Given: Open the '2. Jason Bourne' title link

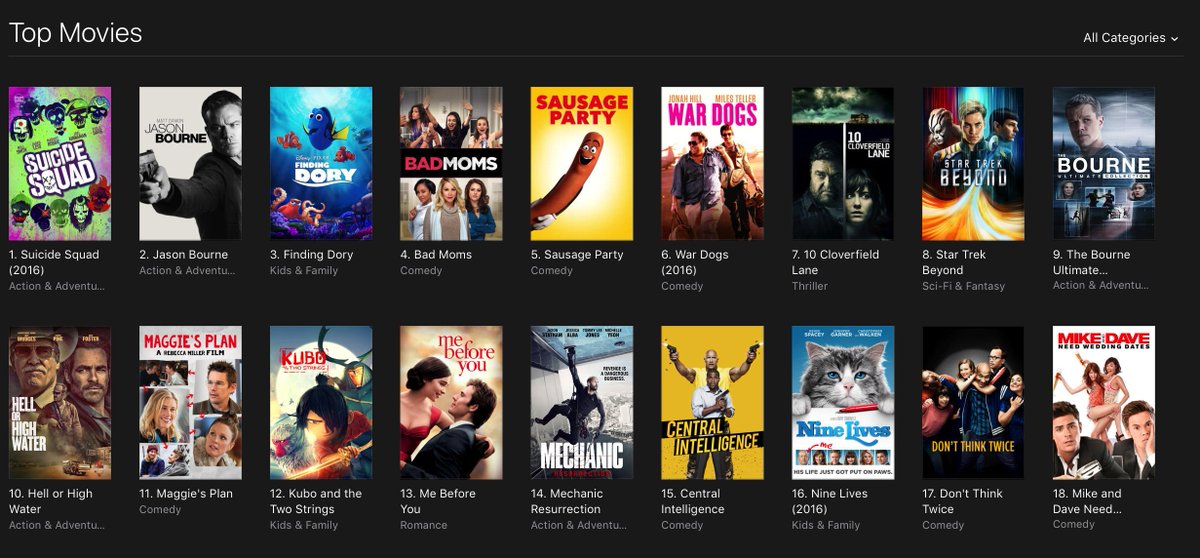Looking at the screenshot, I should [184, 254].
